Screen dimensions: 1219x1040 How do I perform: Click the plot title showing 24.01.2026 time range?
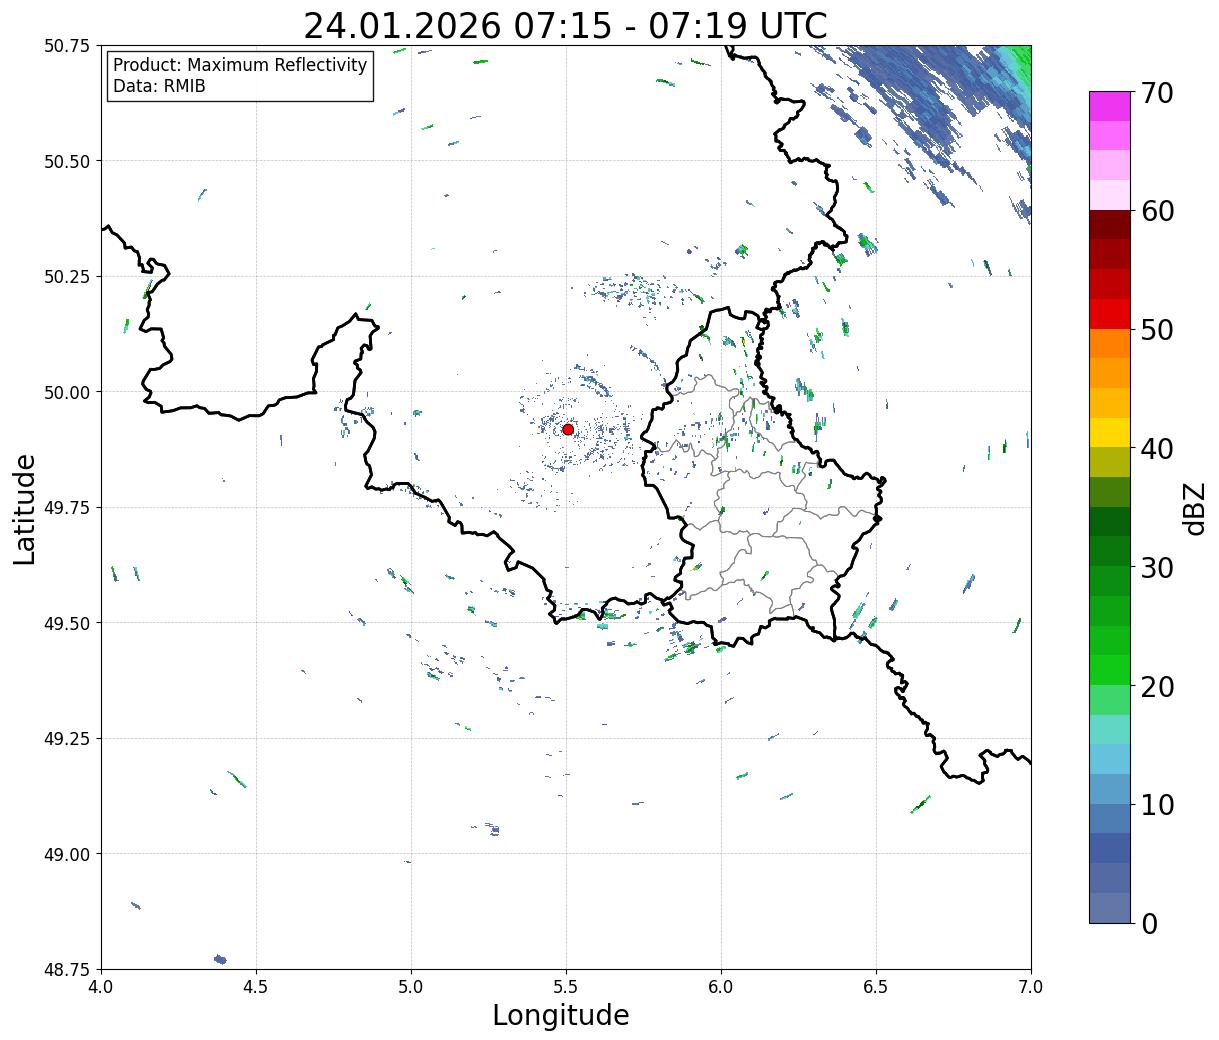tap(565, 25)
